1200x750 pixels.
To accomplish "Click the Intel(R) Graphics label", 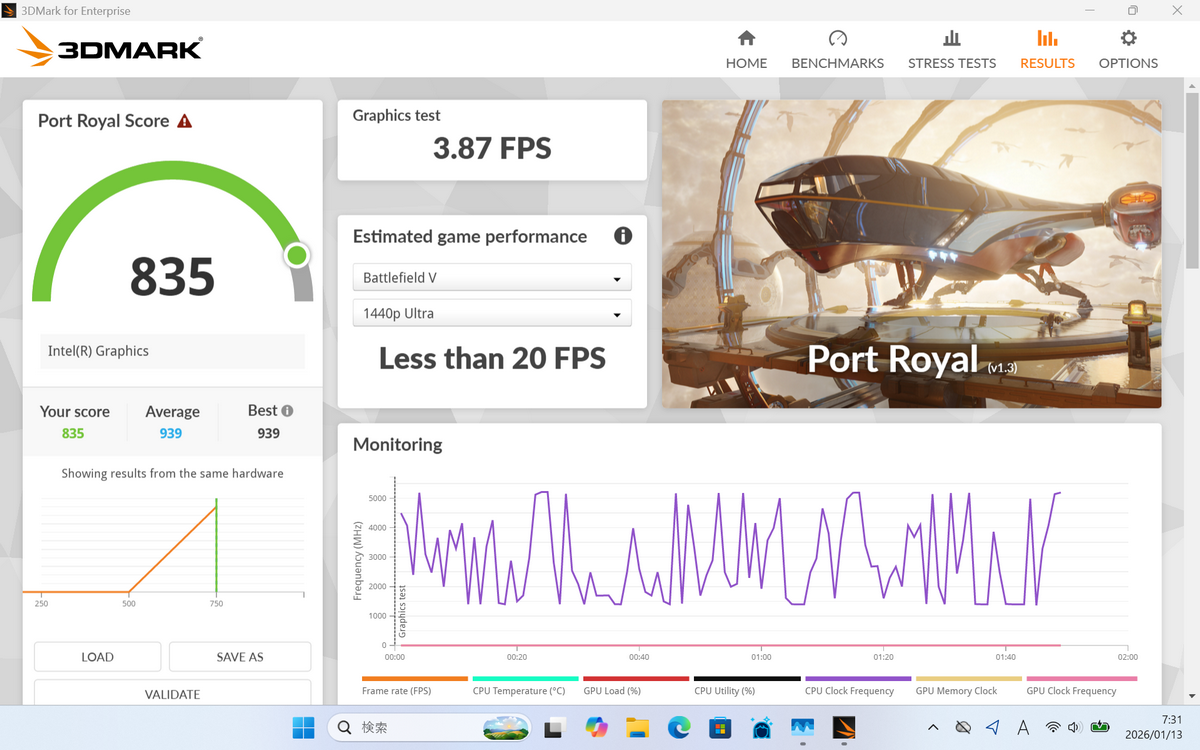I will point(98,351).
